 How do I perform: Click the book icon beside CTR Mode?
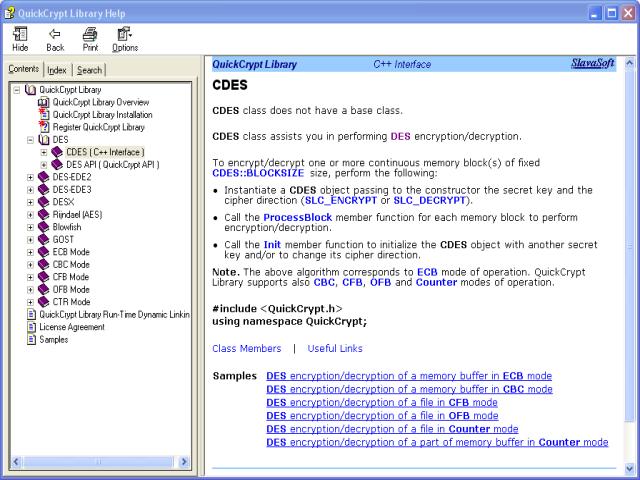44,302
